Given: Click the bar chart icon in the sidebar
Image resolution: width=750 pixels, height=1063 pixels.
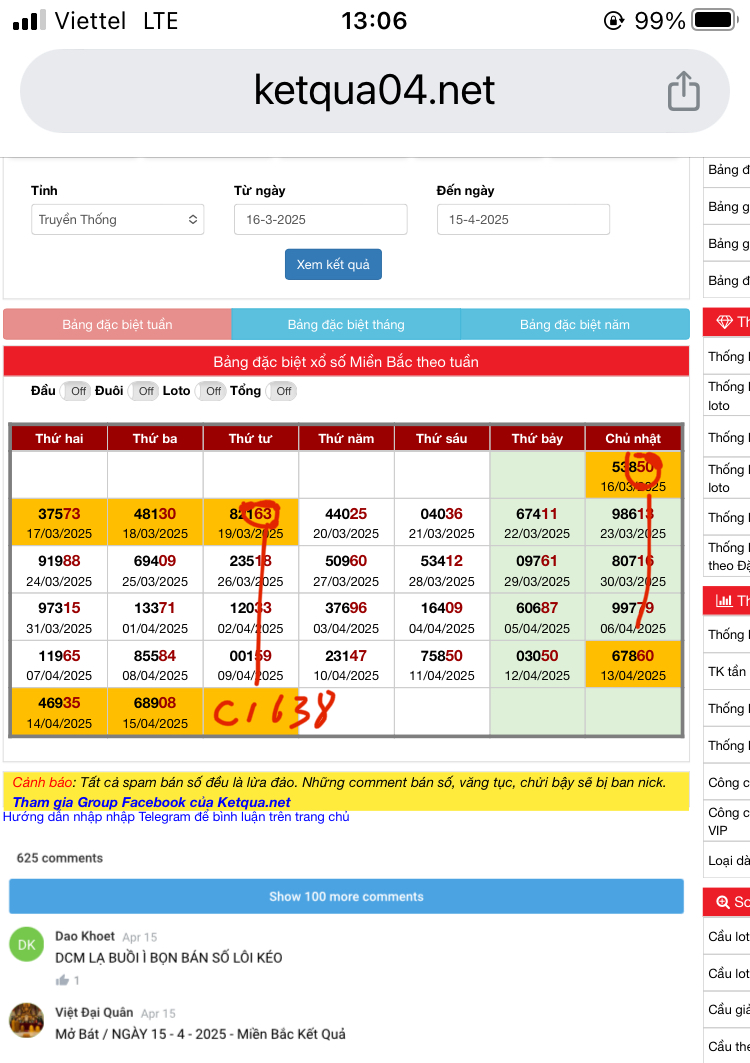Looking at the screenshot, I should 724,601.
